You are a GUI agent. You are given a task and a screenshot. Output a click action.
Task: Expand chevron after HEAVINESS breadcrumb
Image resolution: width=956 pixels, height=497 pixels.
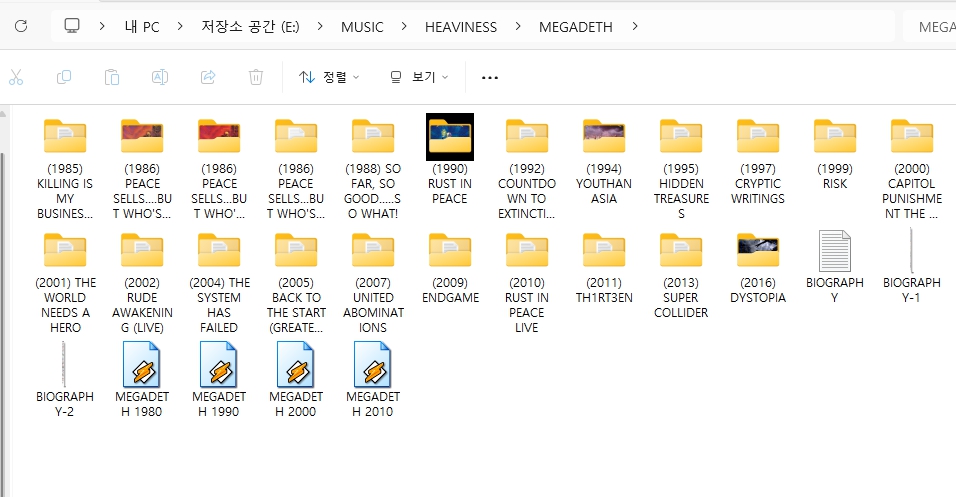(518, 26)
